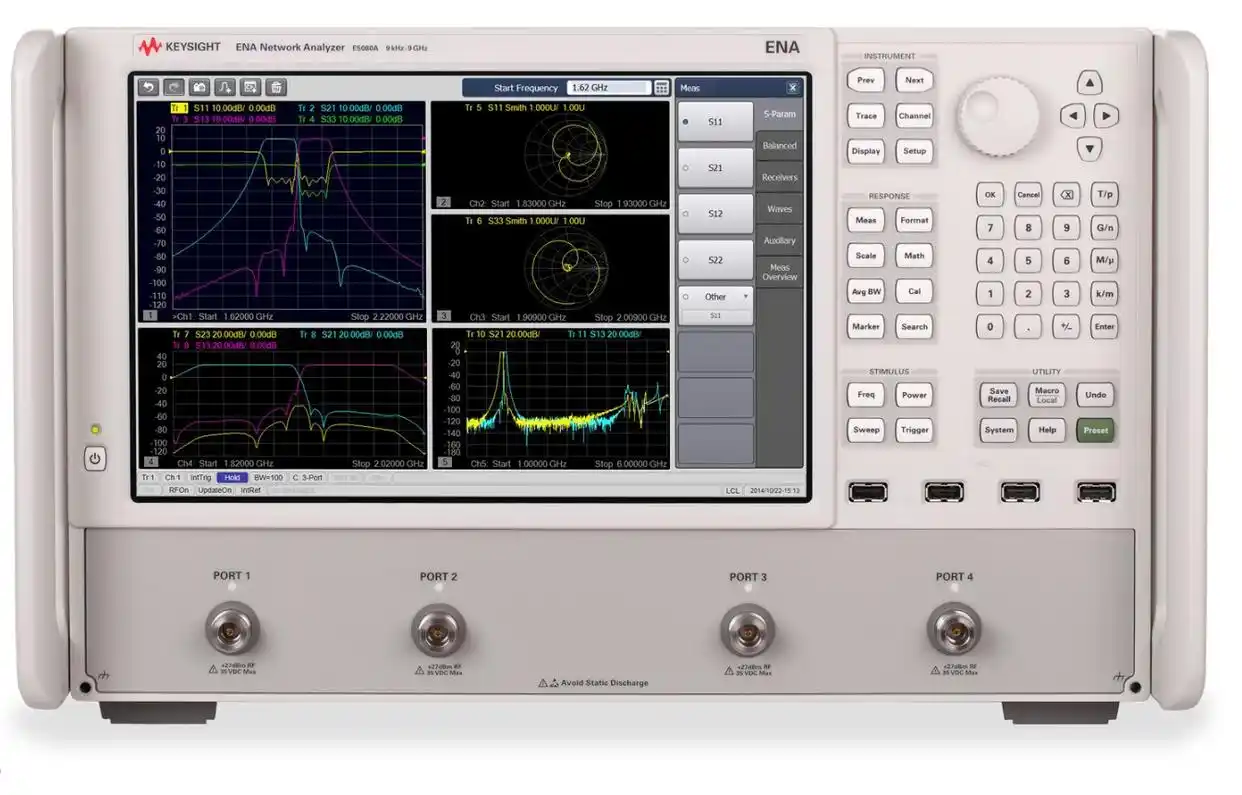
Task: Switch to the Waves tab
Action: (x=779, y=209)
